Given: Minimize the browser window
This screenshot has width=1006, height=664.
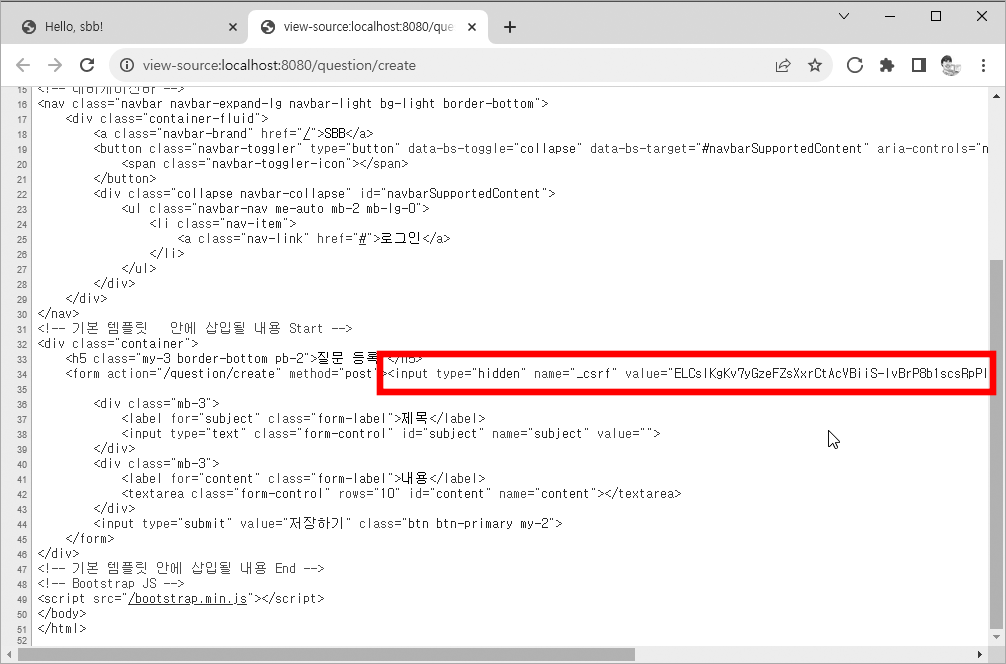Looking at the screenshot, I should pyautogui.click(x=890, y=17).
